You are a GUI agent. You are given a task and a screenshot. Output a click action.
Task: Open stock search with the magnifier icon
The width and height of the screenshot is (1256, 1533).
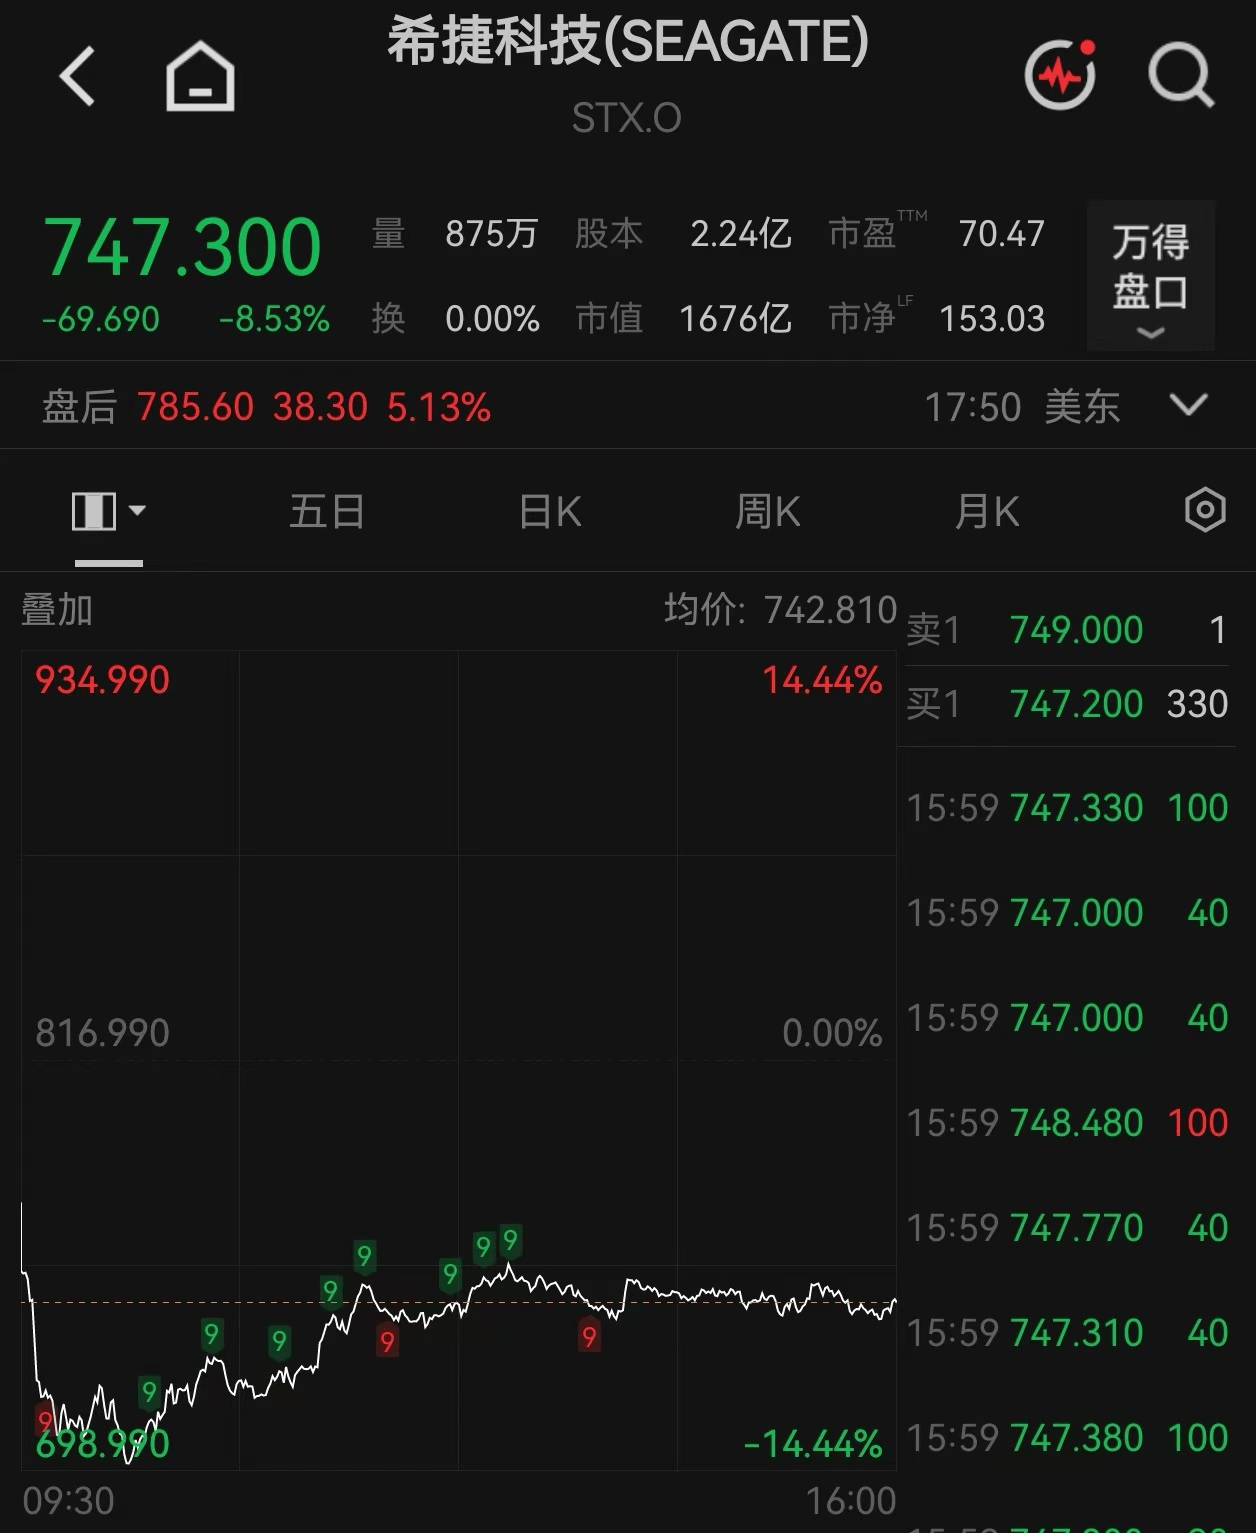pos(1181,75)
